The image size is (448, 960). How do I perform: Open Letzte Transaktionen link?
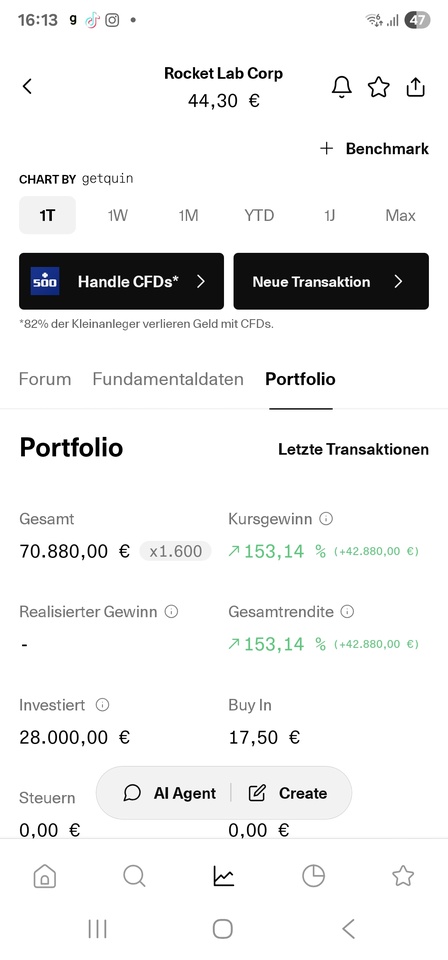pyautogui.click(x=353, y=449)
